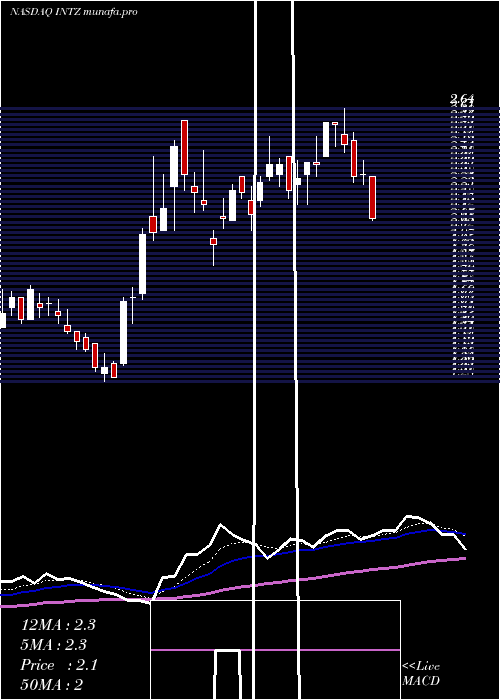Click the 2.64 top price label
Image resolution: width=500 pixels, height=700 pixels.
pyautogui.click(x=462, y=98)
